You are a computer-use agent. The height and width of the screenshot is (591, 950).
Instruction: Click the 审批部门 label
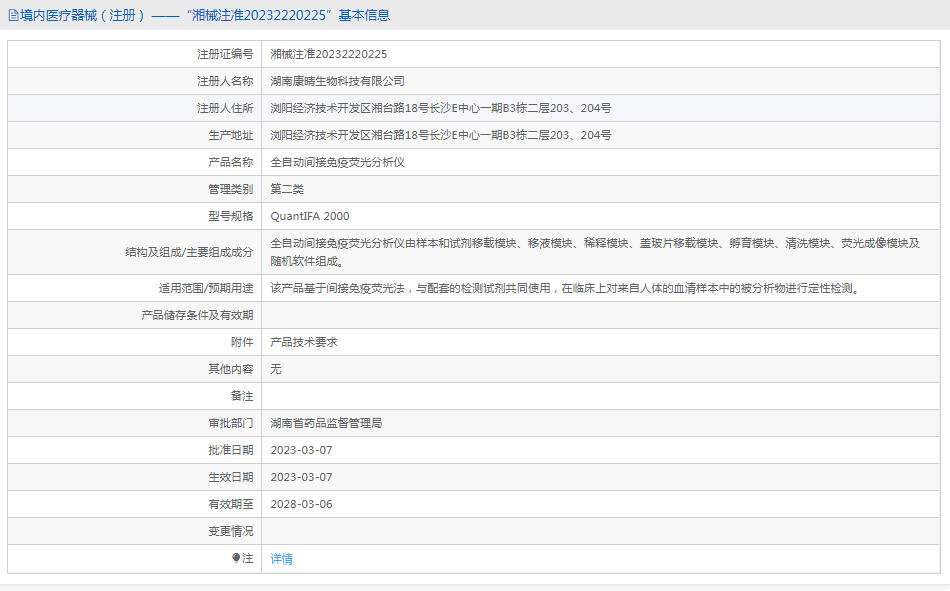[x=231, y=423]
